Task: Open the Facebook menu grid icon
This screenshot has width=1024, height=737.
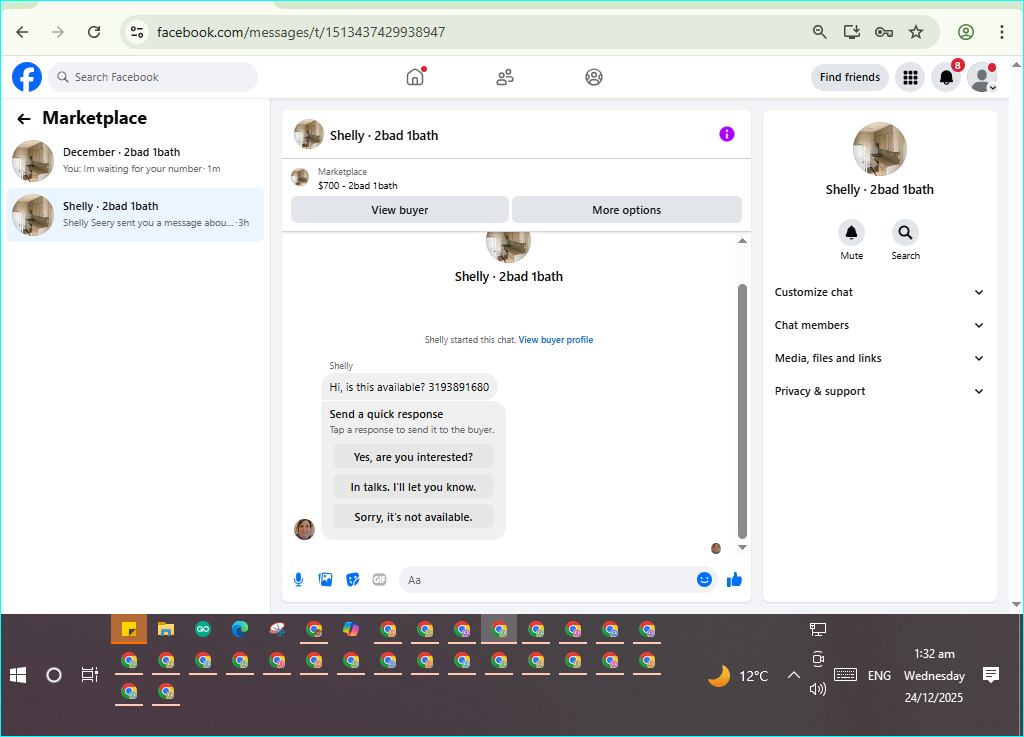Action: [910, 77]
